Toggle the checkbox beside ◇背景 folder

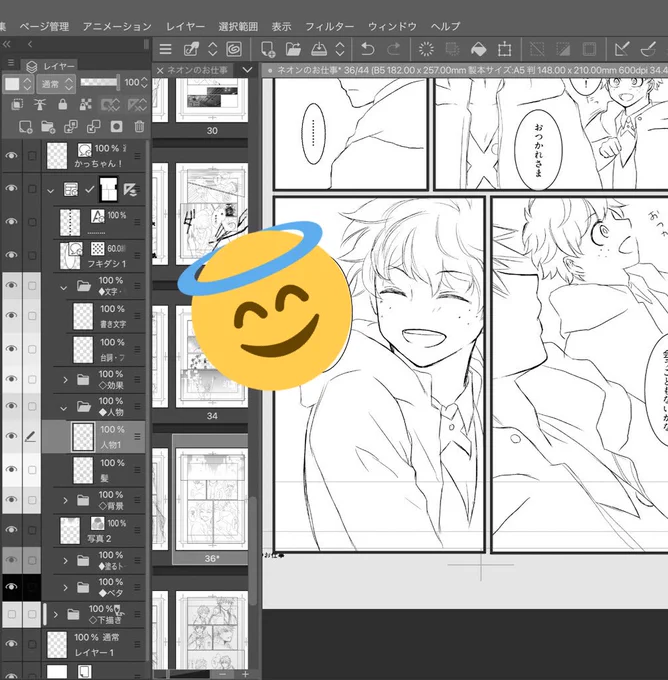[x=32, y=500]
